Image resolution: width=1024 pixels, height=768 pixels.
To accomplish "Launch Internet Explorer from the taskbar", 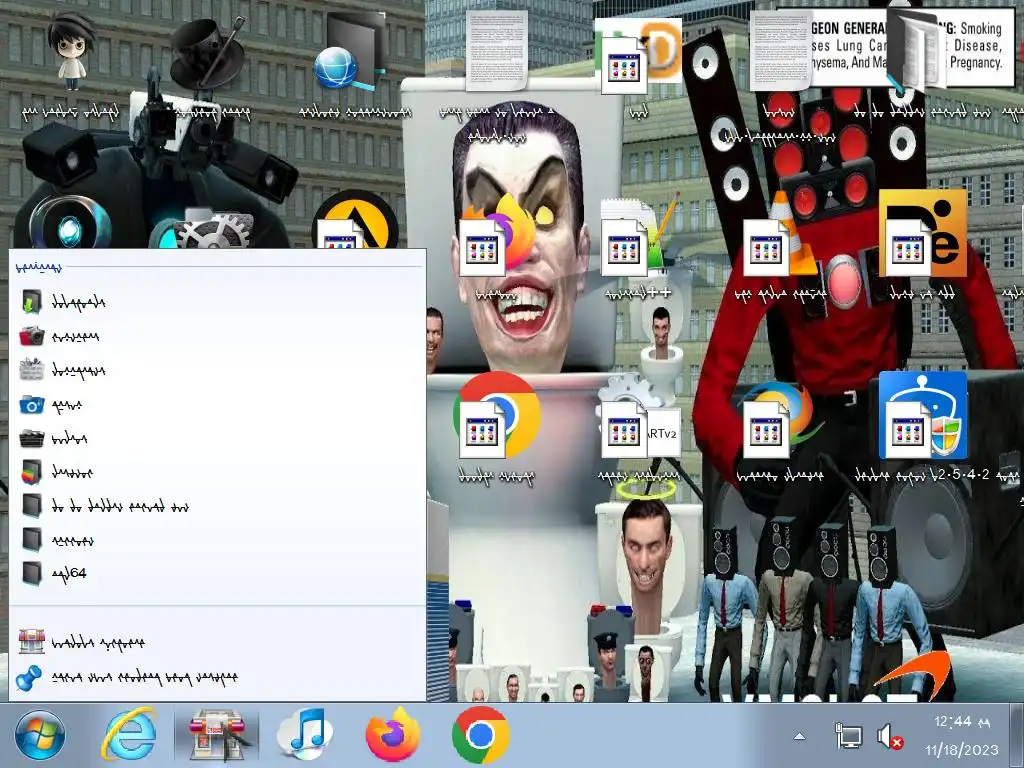I will pyautogui.click(x=129, y=737).
